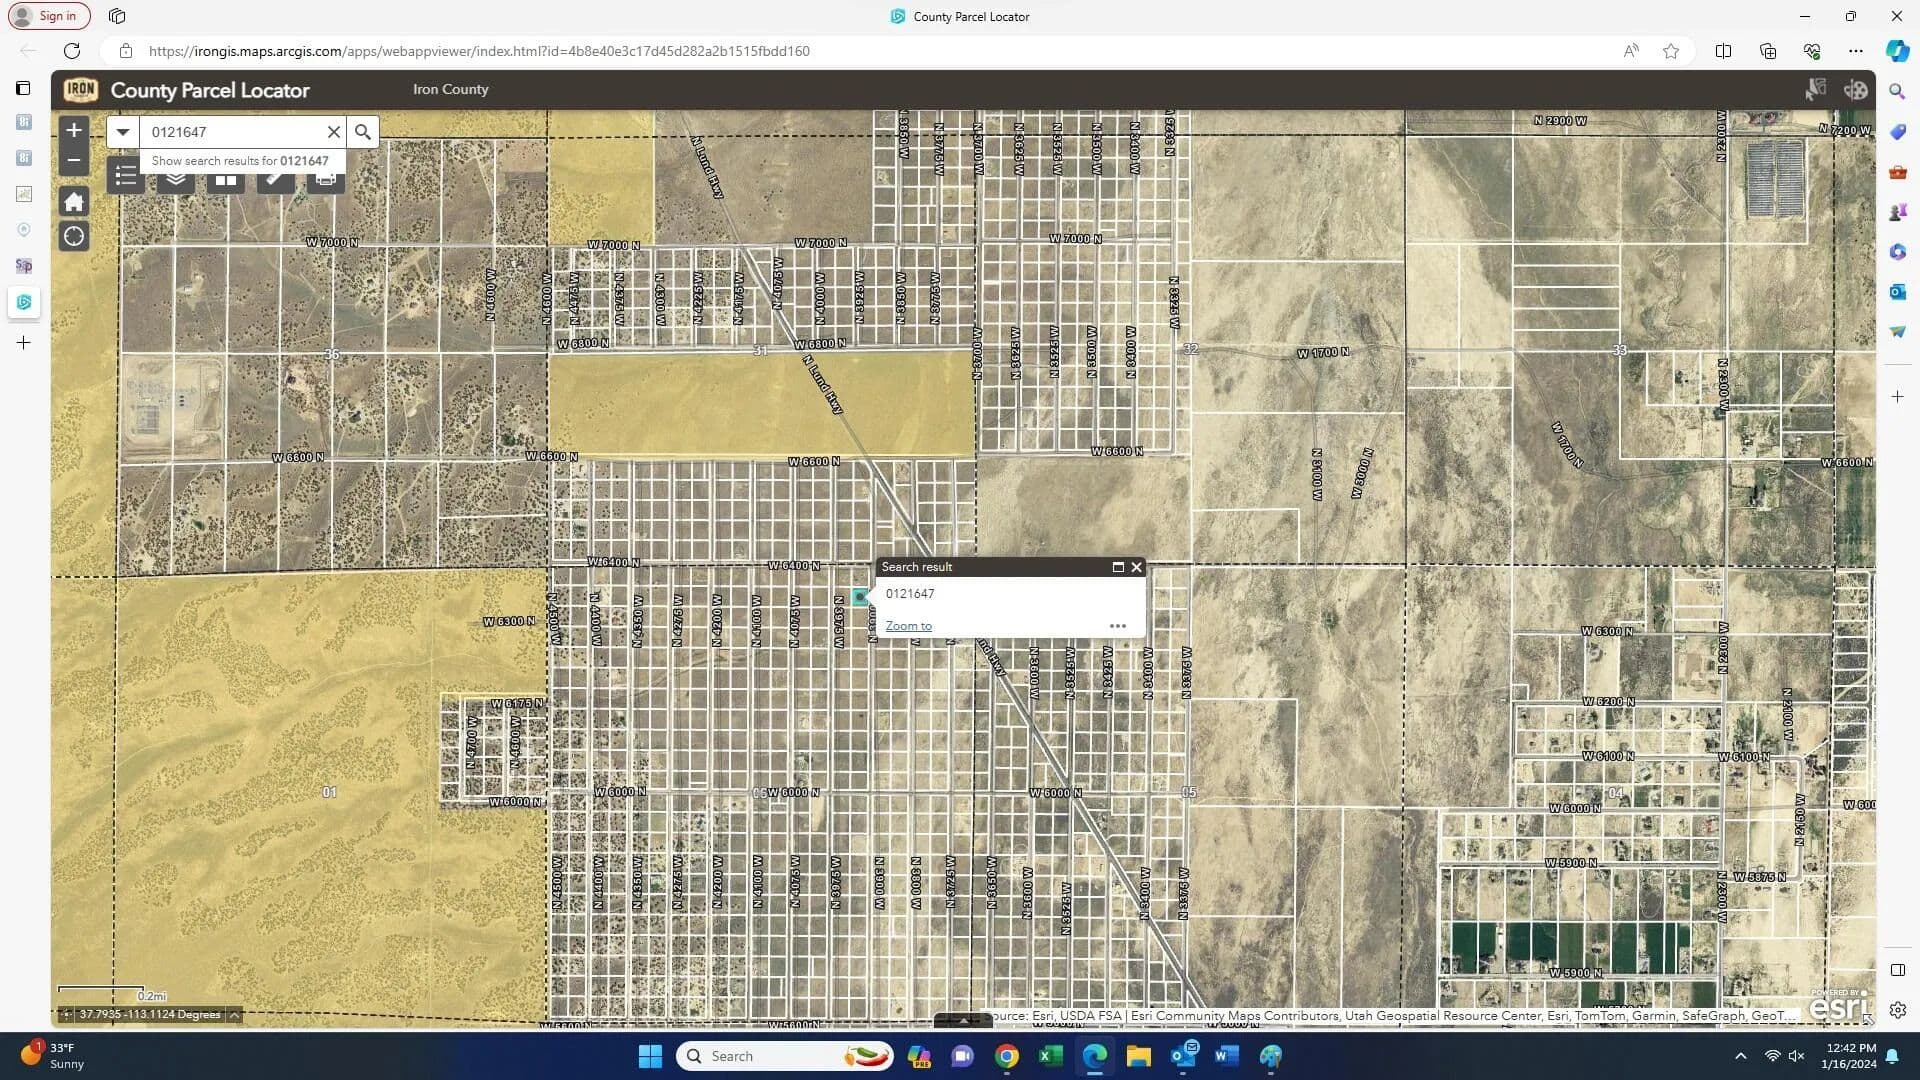Toggle coordinate capture crosshair button
The height and width of the screenshot is (1080, 1920).
click(x=66, y=1015)
